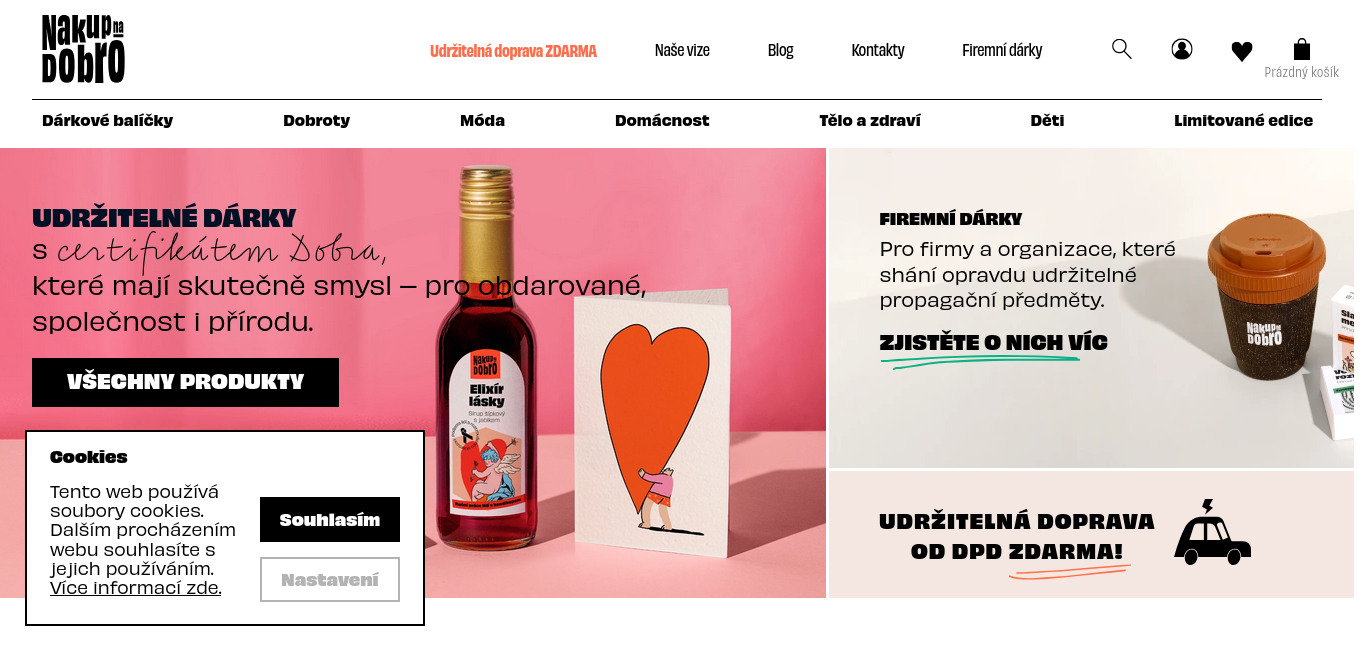View favorites via the heart icon
The image size is (1366, 651).
[x=1242, y=51]
